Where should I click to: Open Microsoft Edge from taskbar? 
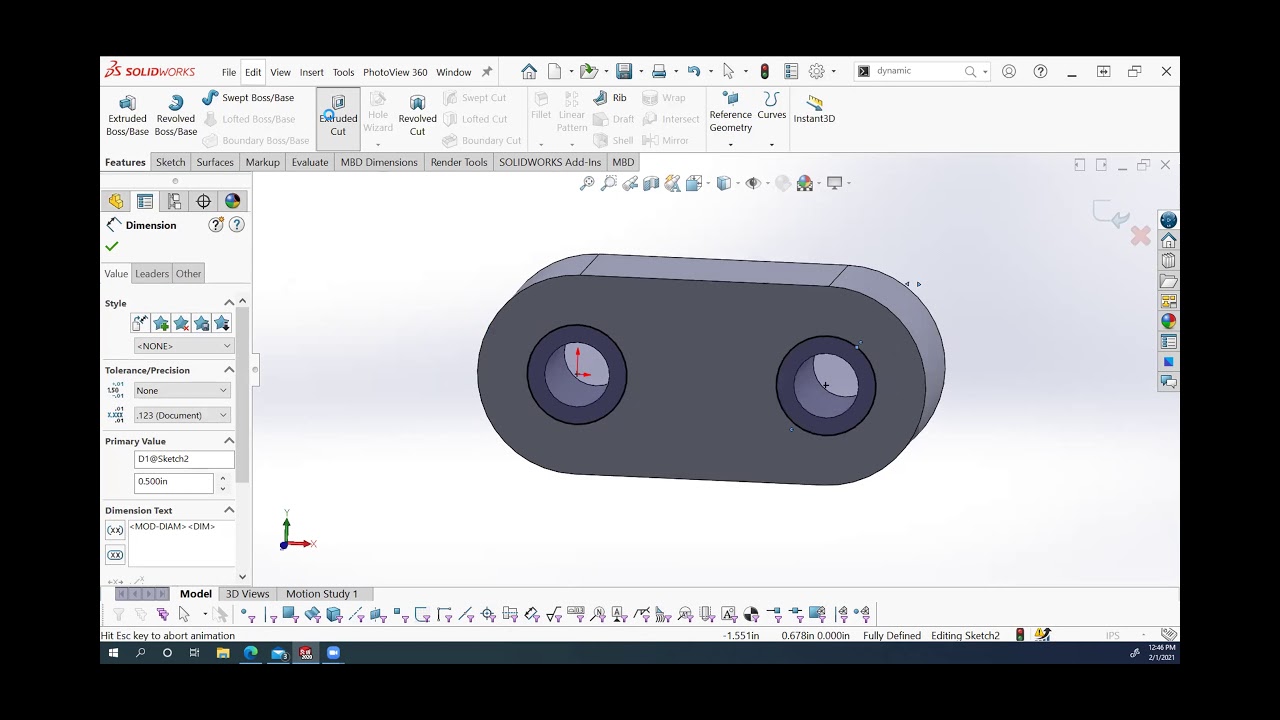tap(250, 653)
